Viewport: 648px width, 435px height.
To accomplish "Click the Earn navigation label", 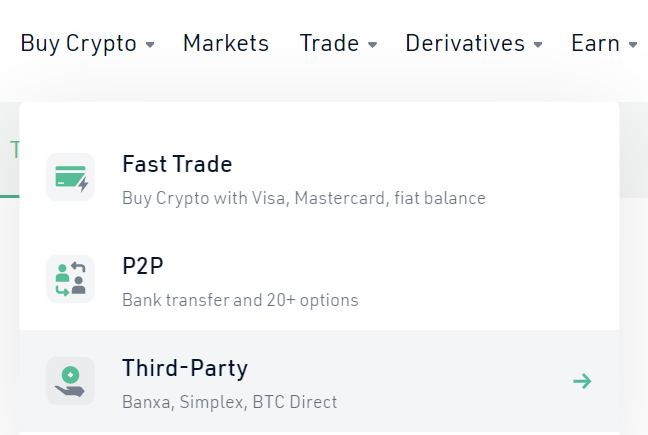I will click(x=595, y=43).
